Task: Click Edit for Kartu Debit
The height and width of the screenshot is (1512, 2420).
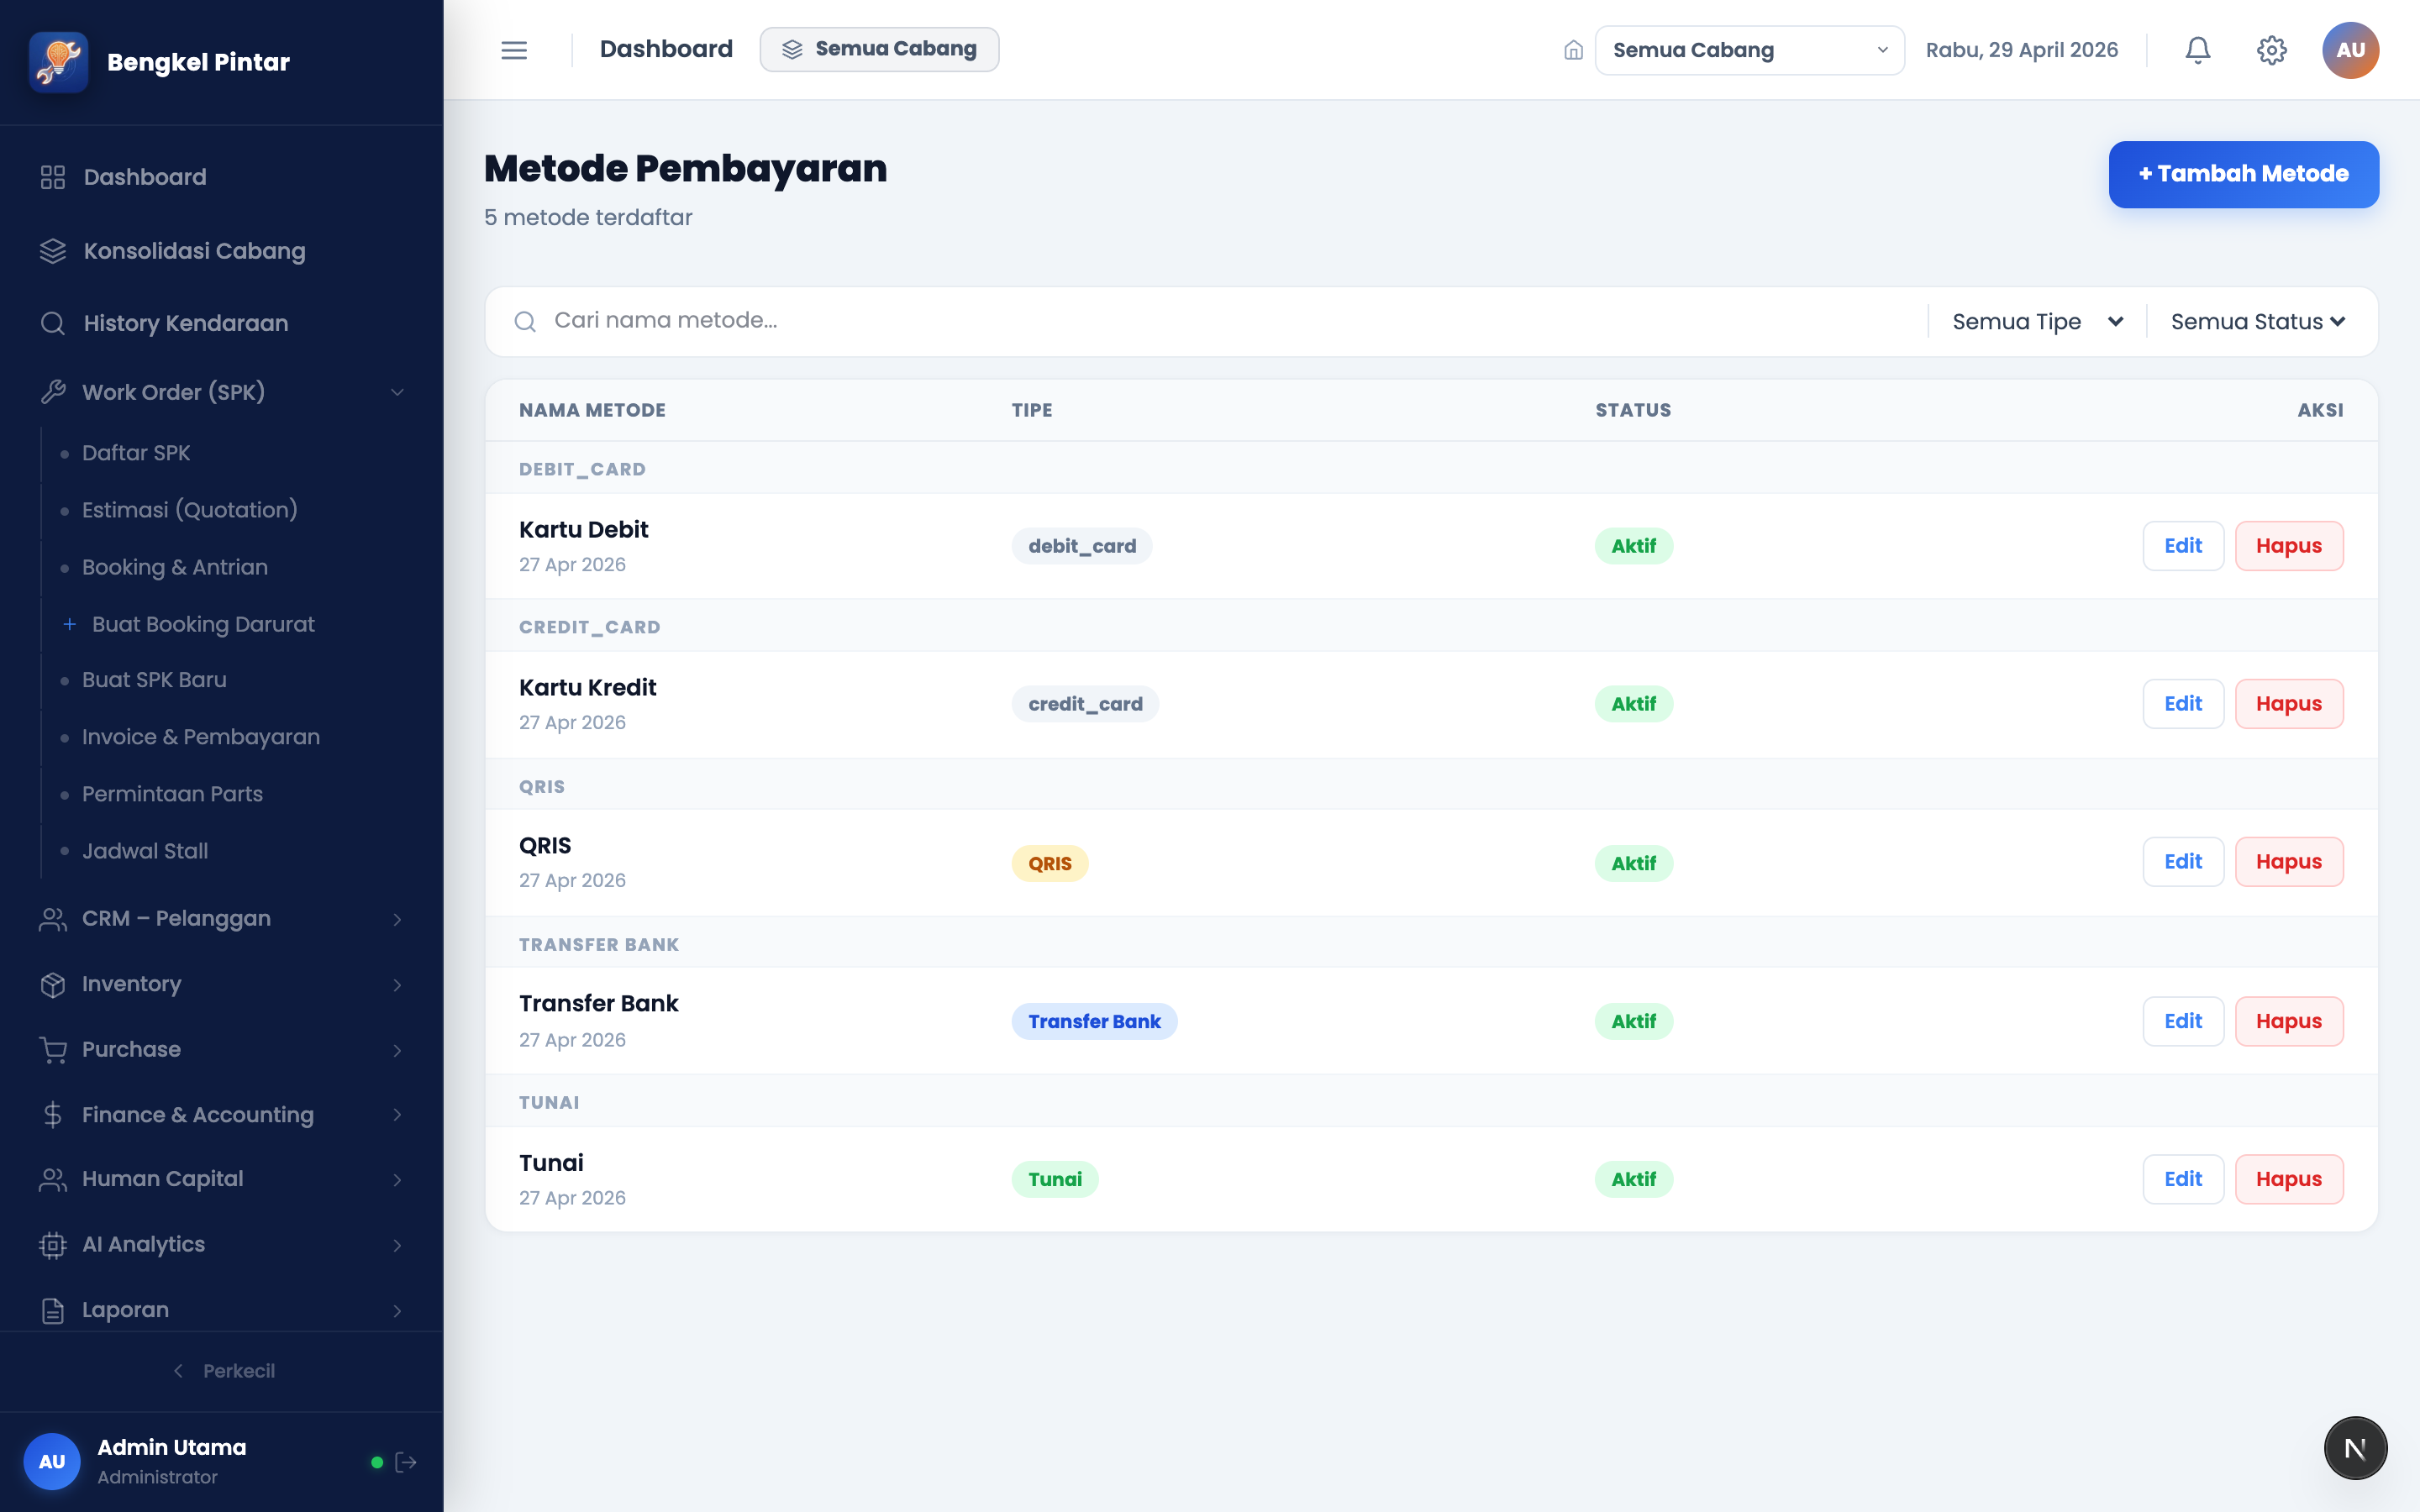Action: (x=2183, y=546)
